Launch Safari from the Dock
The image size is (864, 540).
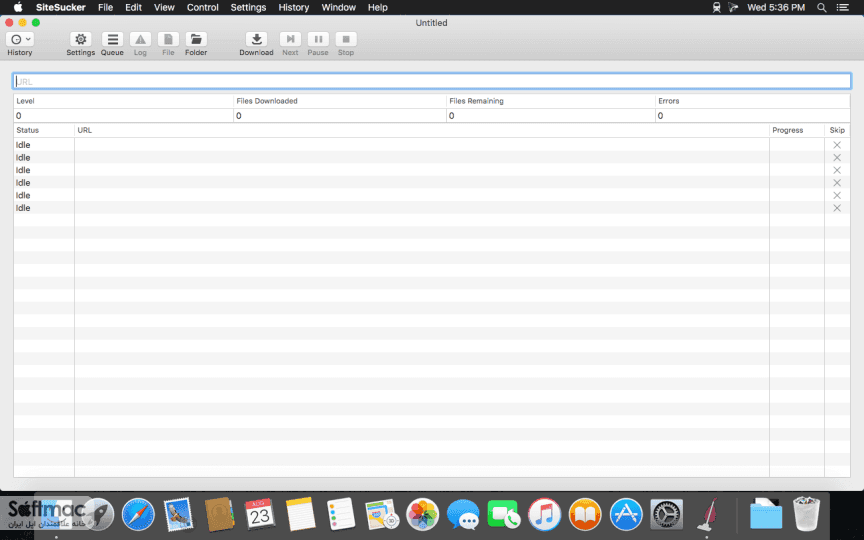coord(138,514)
